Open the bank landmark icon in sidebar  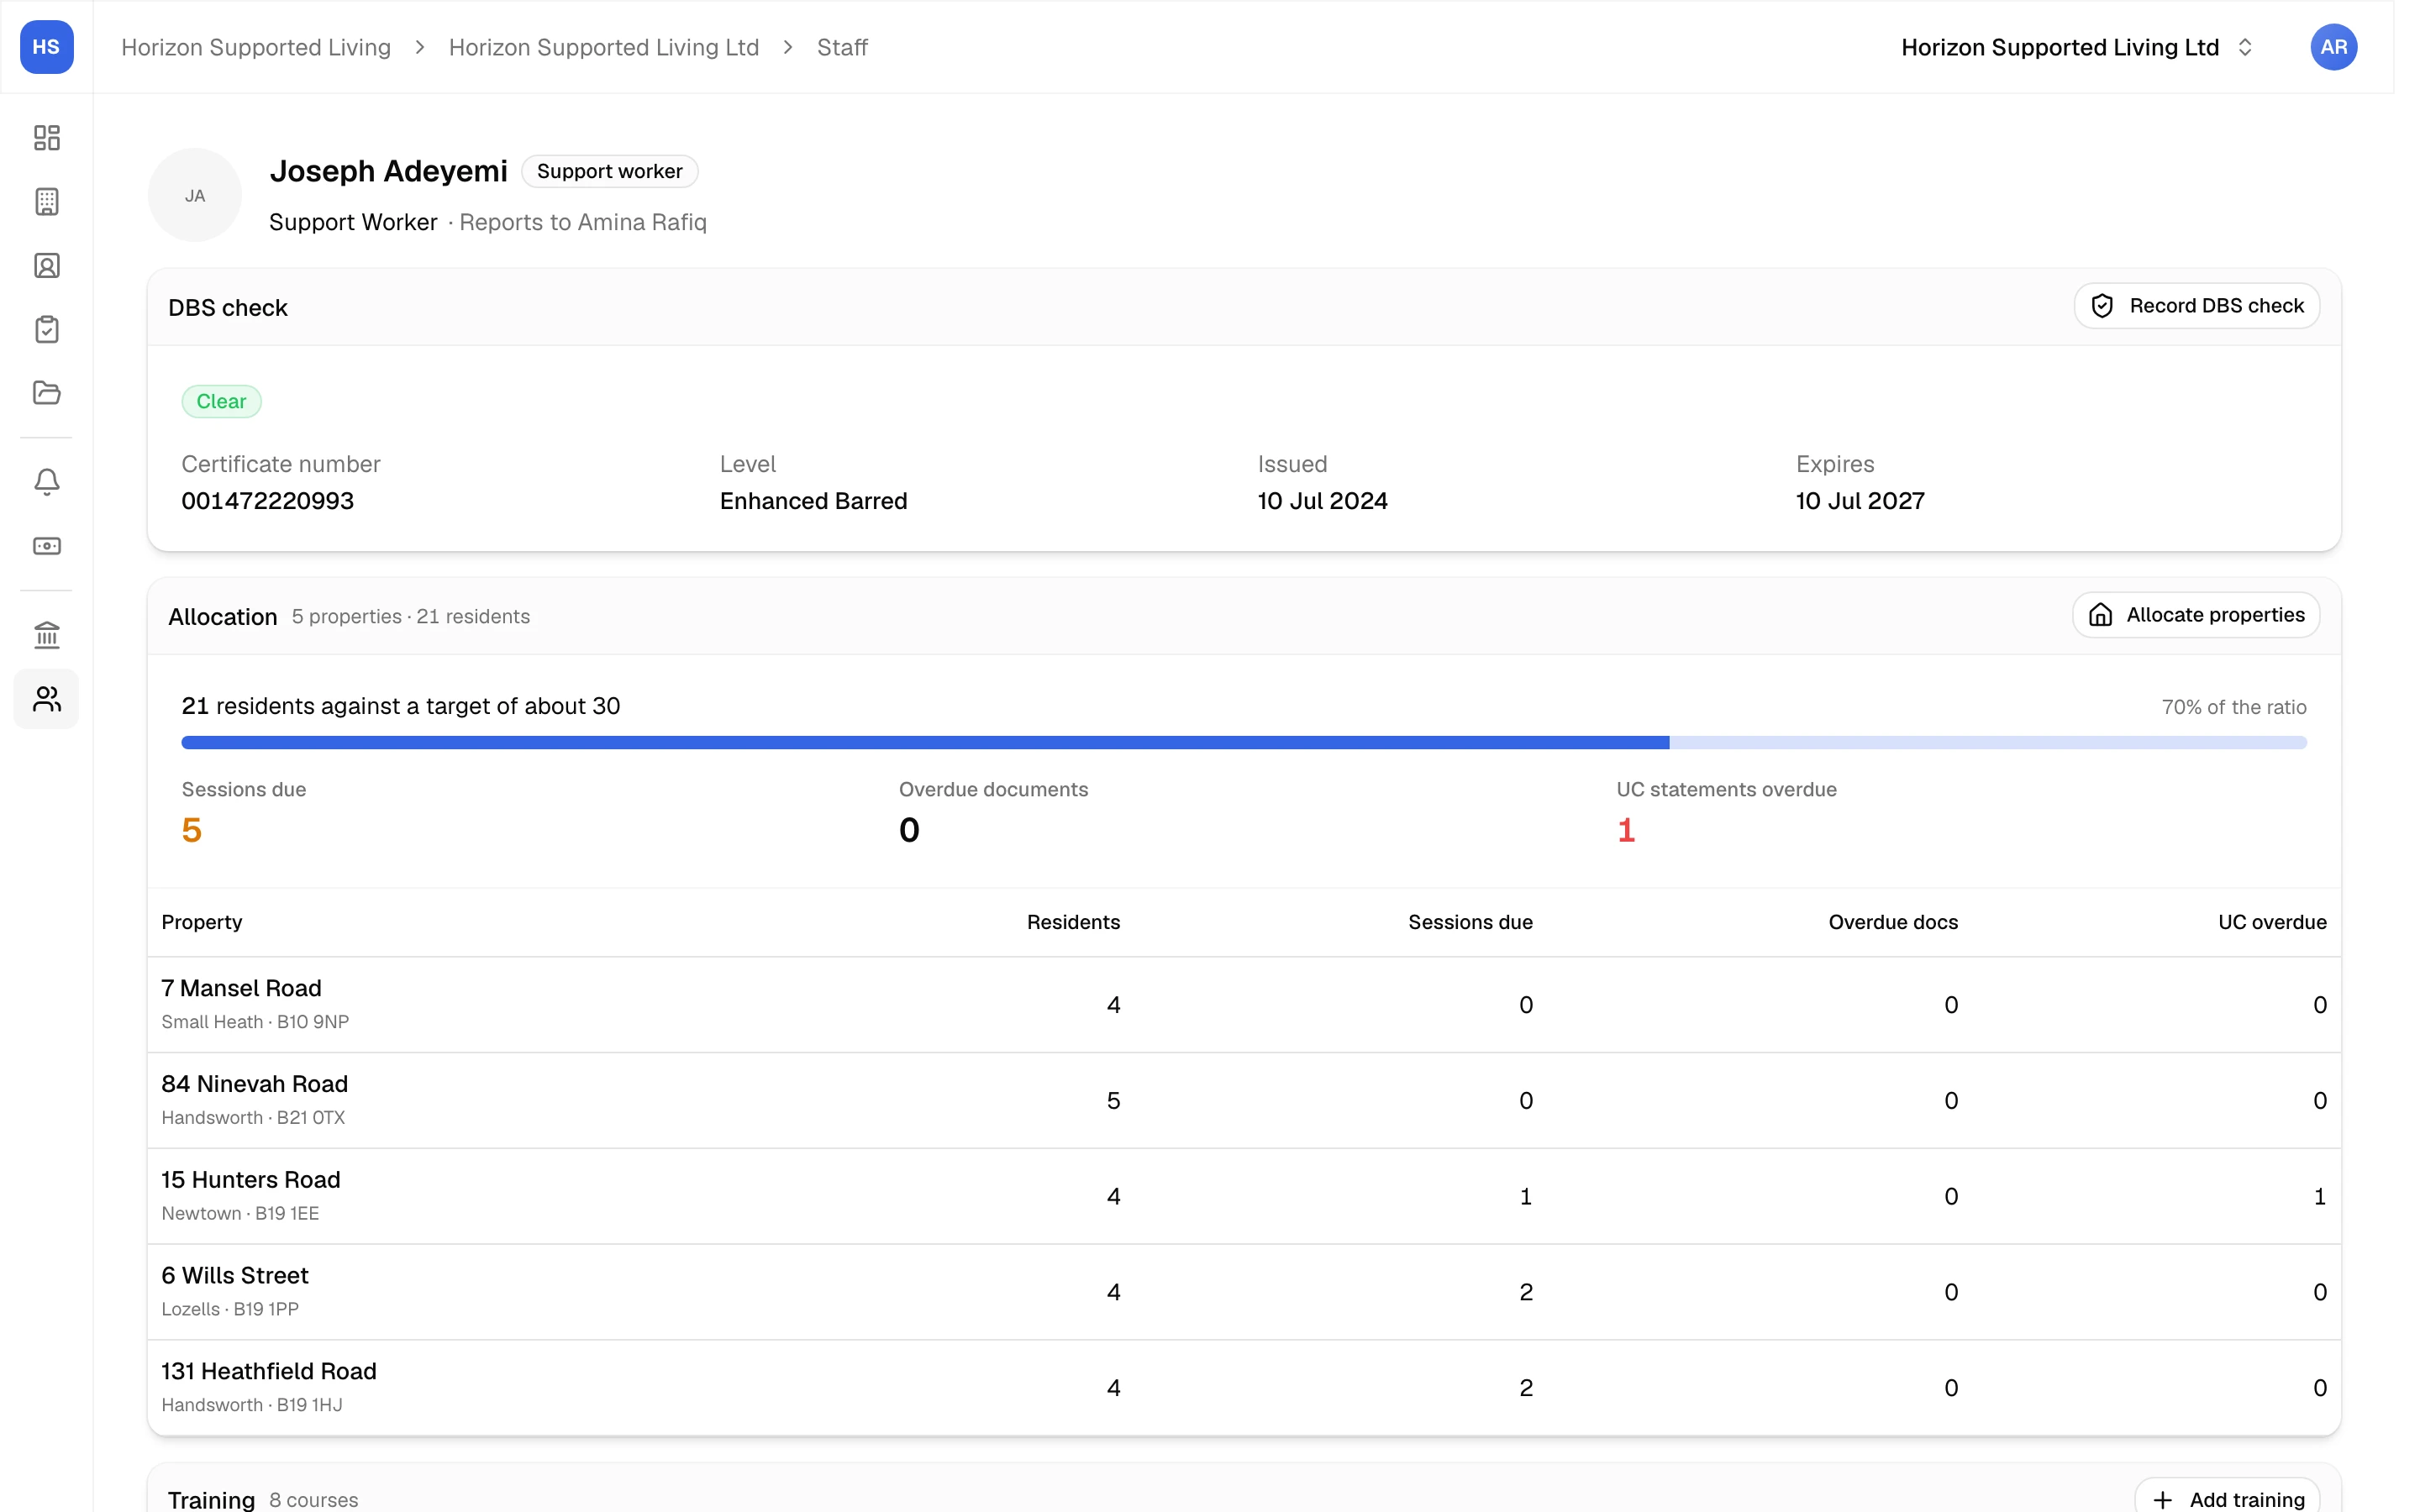(x=46, y=635)
